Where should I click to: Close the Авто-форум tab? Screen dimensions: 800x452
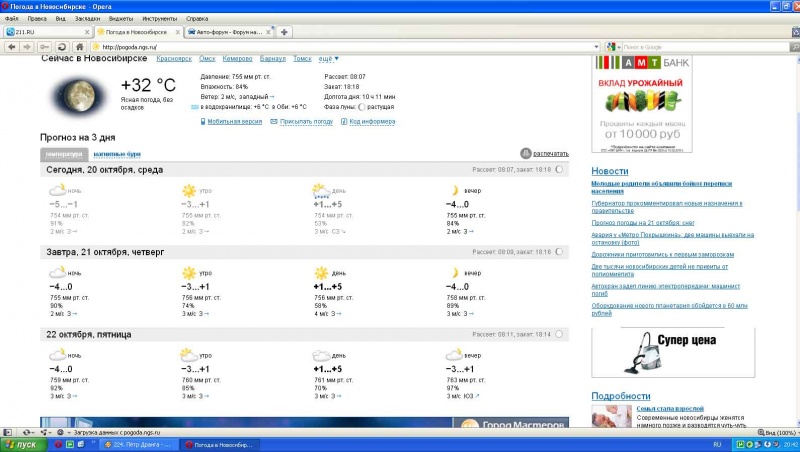click(268, 32)
